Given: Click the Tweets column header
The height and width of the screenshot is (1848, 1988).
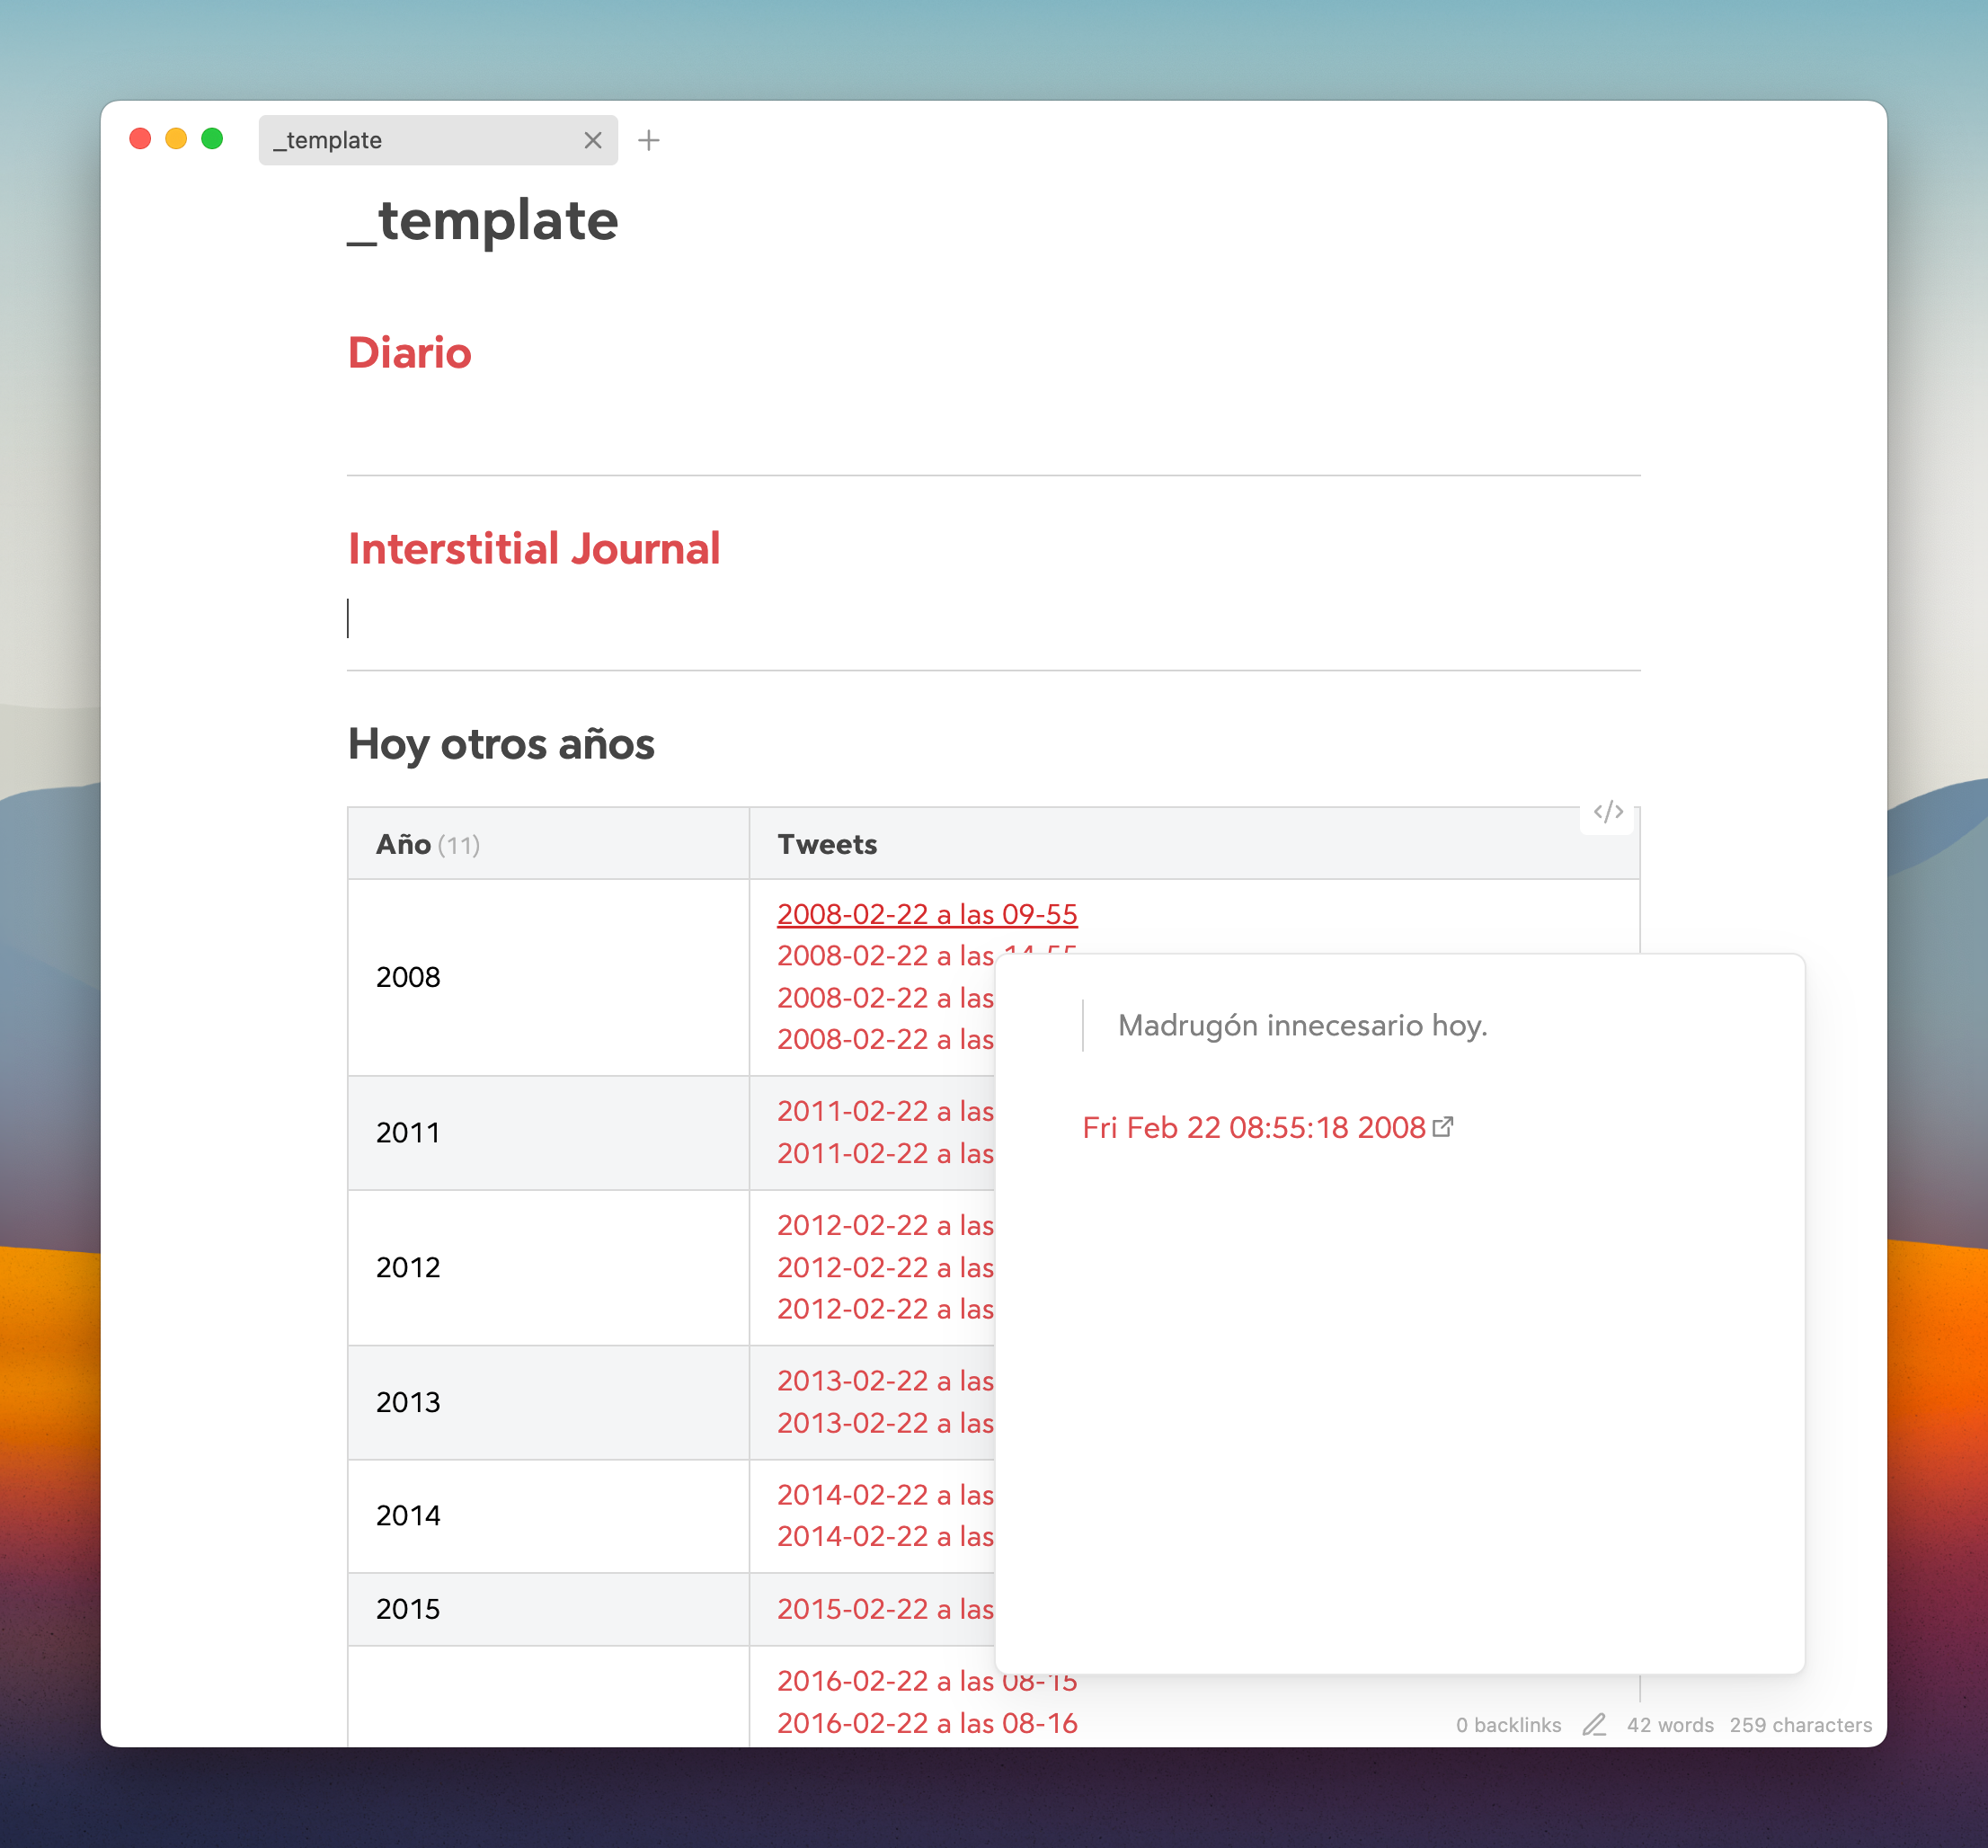Looking at the screenshot, I should pyautogui.click(x=827, y=845).
